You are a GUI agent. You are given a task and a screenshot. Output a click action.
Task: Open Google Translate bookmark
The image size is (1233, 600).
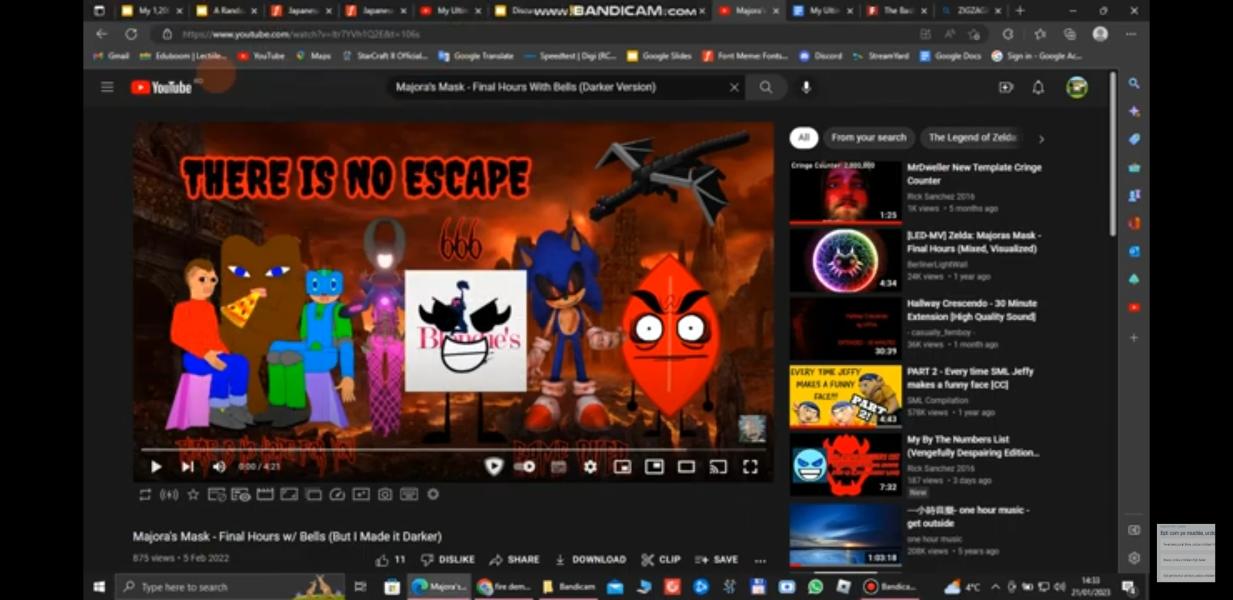[x=476, y=56]
